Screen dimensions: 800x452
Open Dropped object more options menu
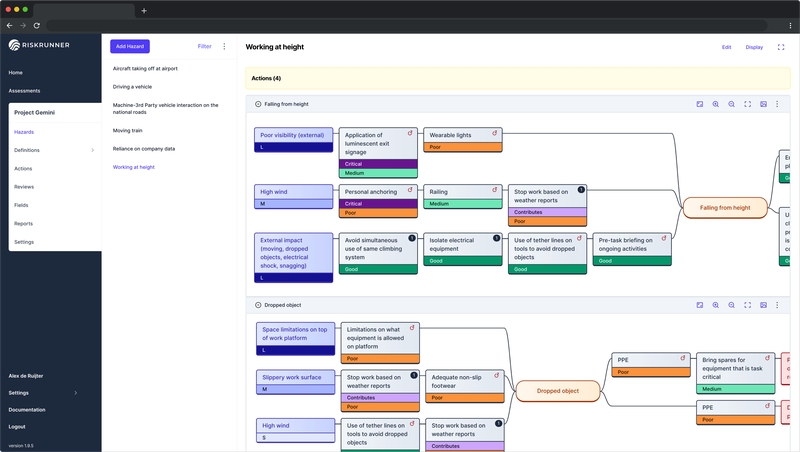click(777, 305)
